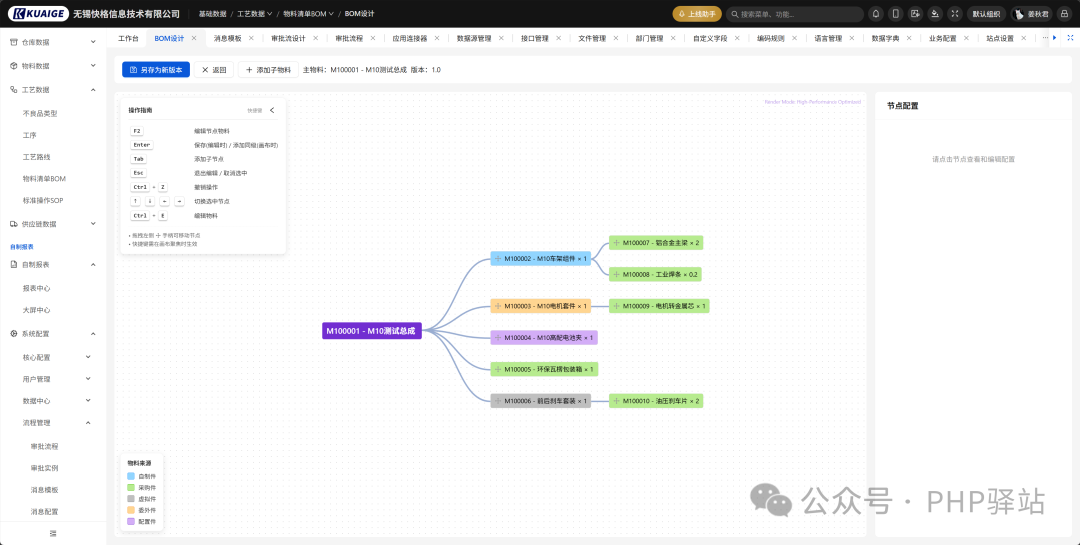Open the 姜秋君 user menu

[x=1032, y=14]
